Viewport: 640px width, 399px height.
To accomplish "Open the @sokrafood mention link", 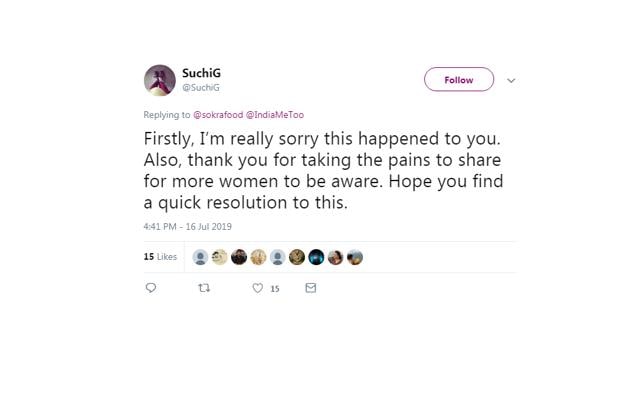I will [x=218, y=115].
